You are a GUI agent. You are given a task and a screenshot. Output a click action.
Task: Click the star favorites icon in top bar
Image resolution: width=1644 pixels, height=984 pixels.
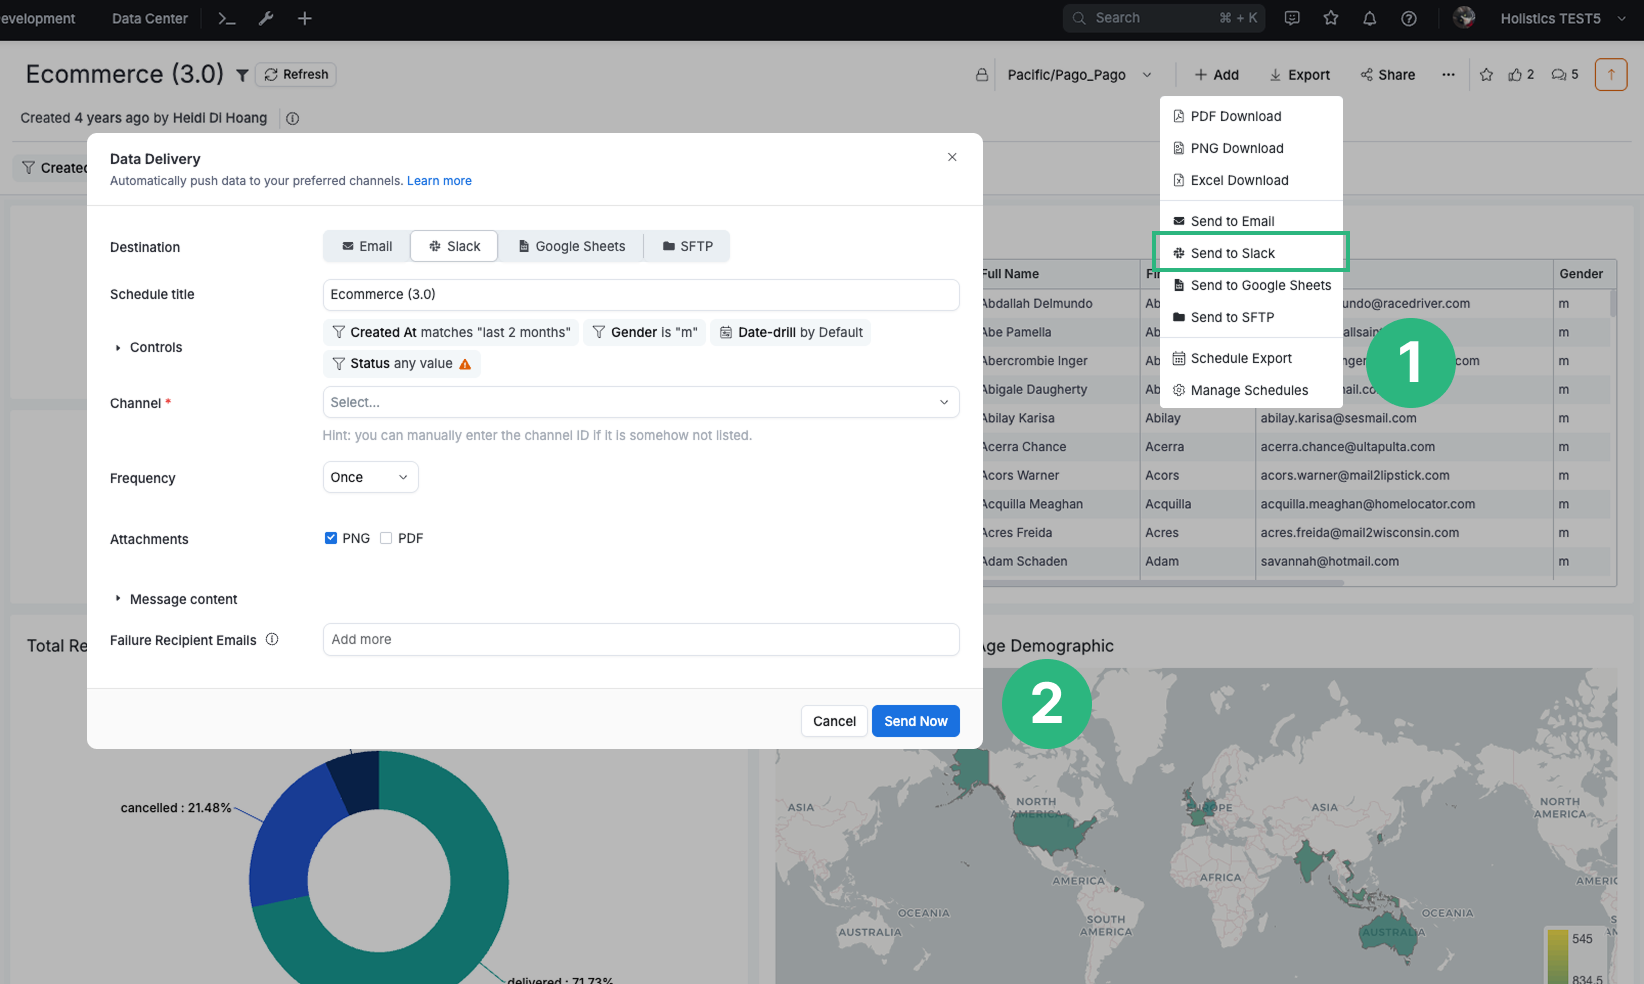[1331, 18]
